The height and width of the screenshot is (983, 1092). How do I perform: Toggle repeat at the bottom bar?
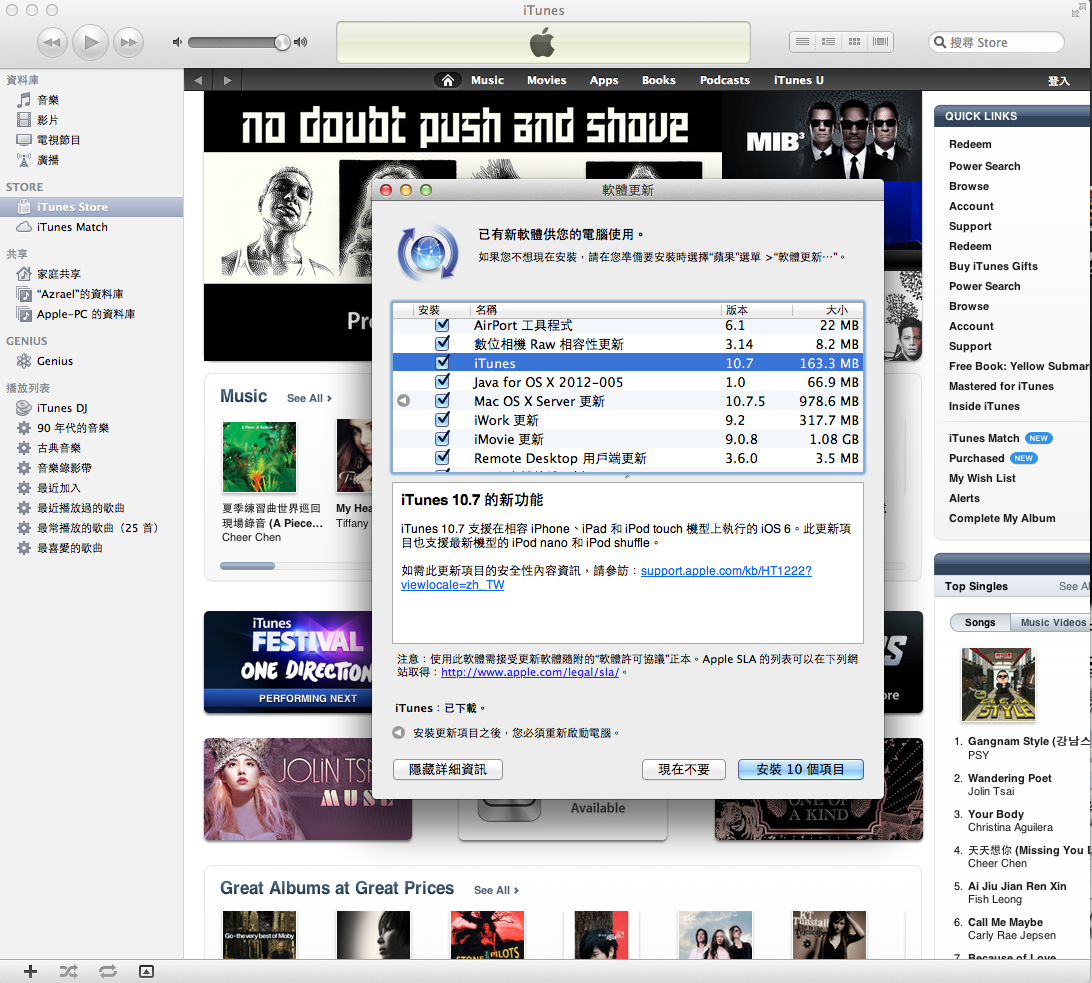point(108,971)
